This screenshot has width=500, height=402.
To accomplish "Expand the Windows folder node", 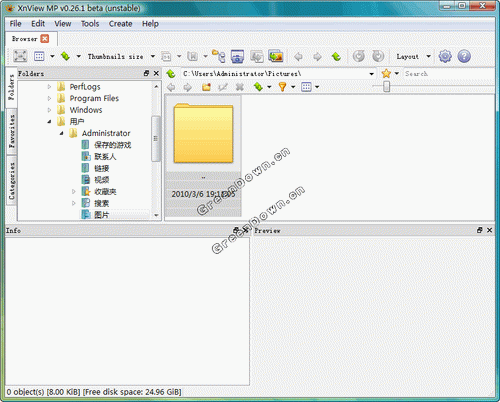I will click(49, 110).
